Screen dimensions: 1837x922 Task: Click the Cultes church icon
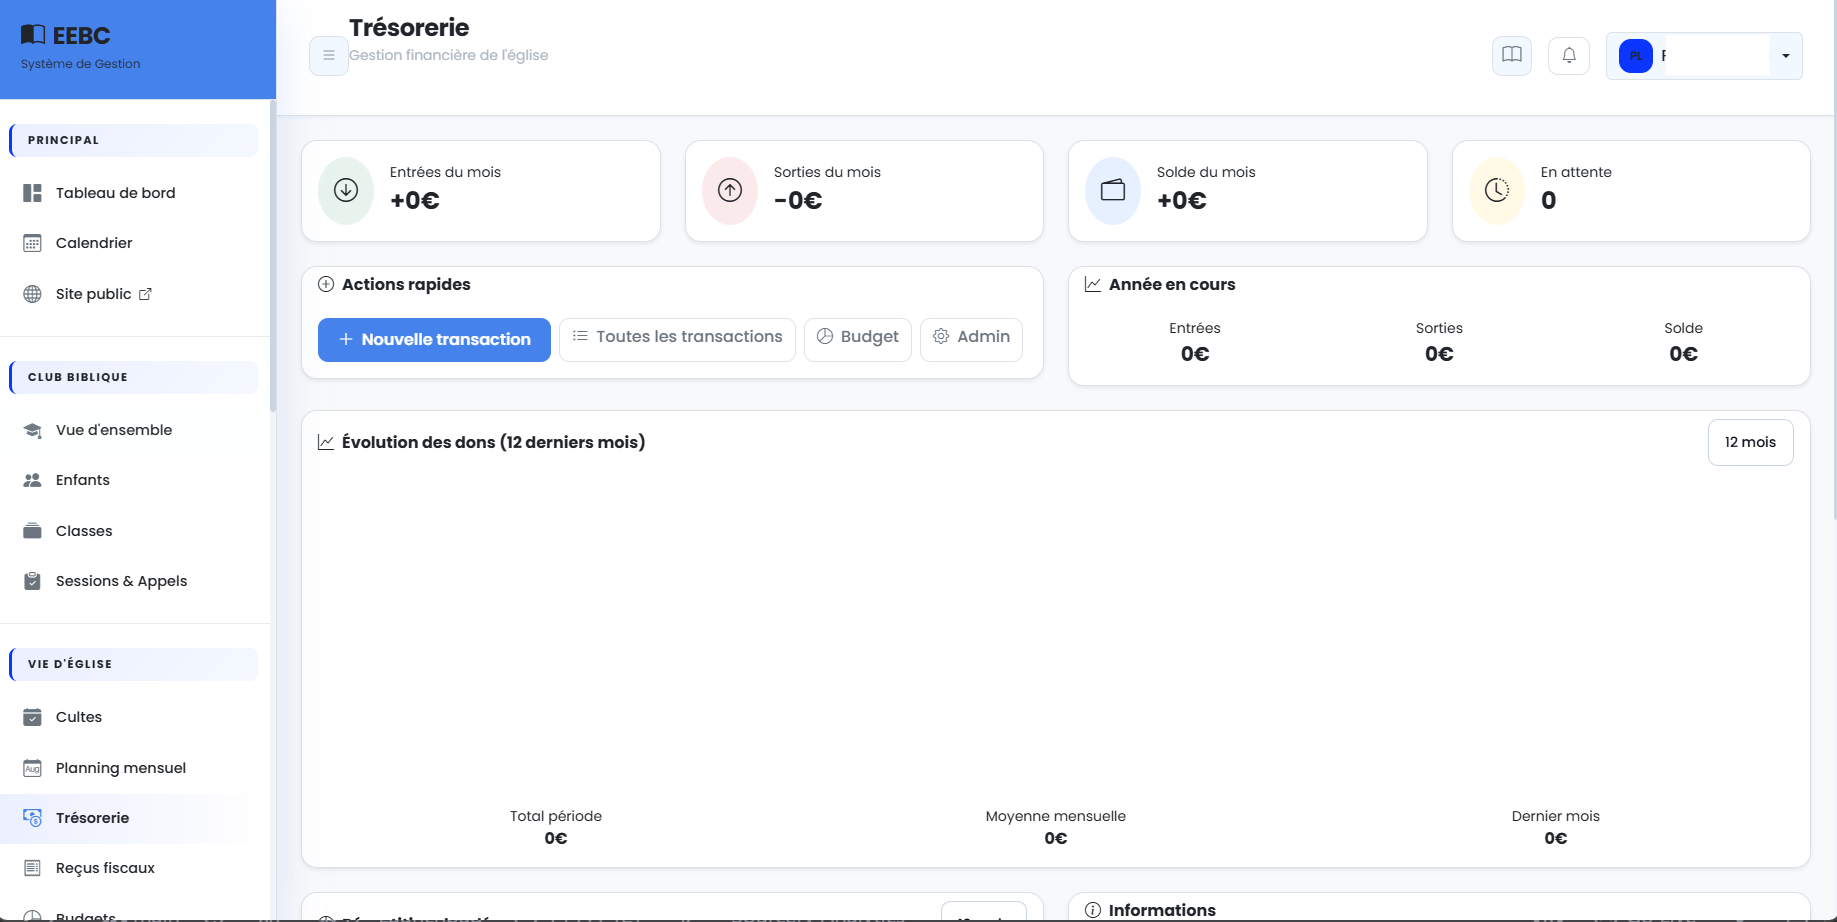(x=31, y=717)
